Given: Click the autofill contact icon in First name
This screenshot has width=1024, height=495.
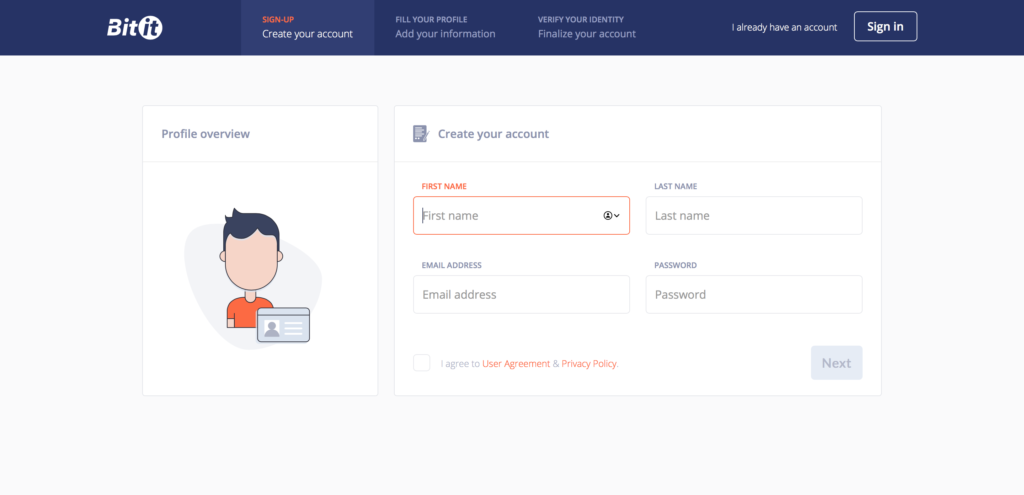Looking at the screenshot, I should (607, 216).
